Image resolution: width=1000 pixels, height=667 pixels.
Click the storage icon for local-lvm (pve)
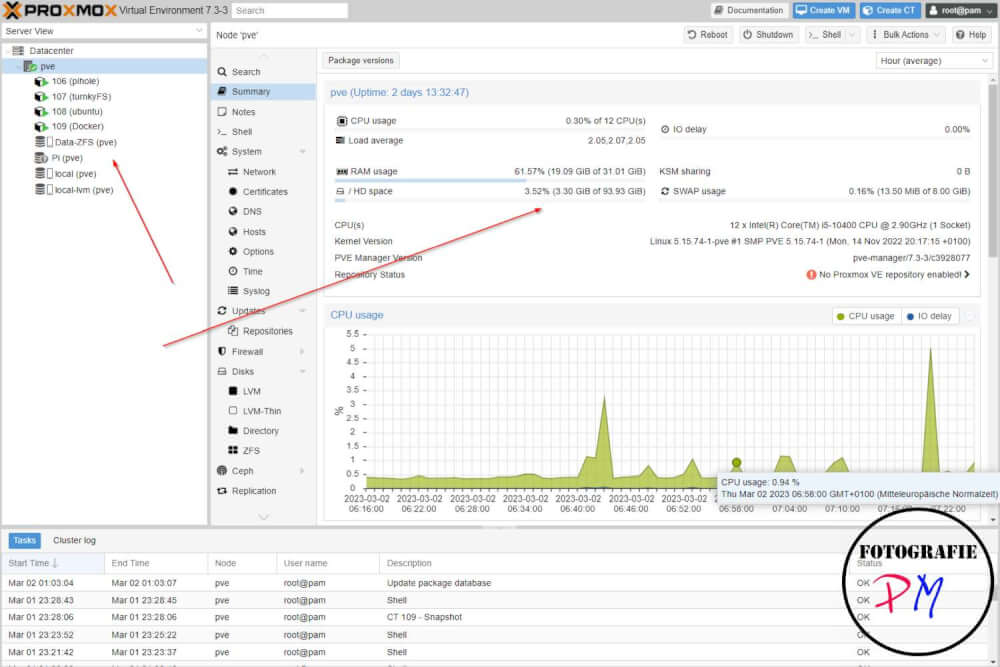point(43,189)
